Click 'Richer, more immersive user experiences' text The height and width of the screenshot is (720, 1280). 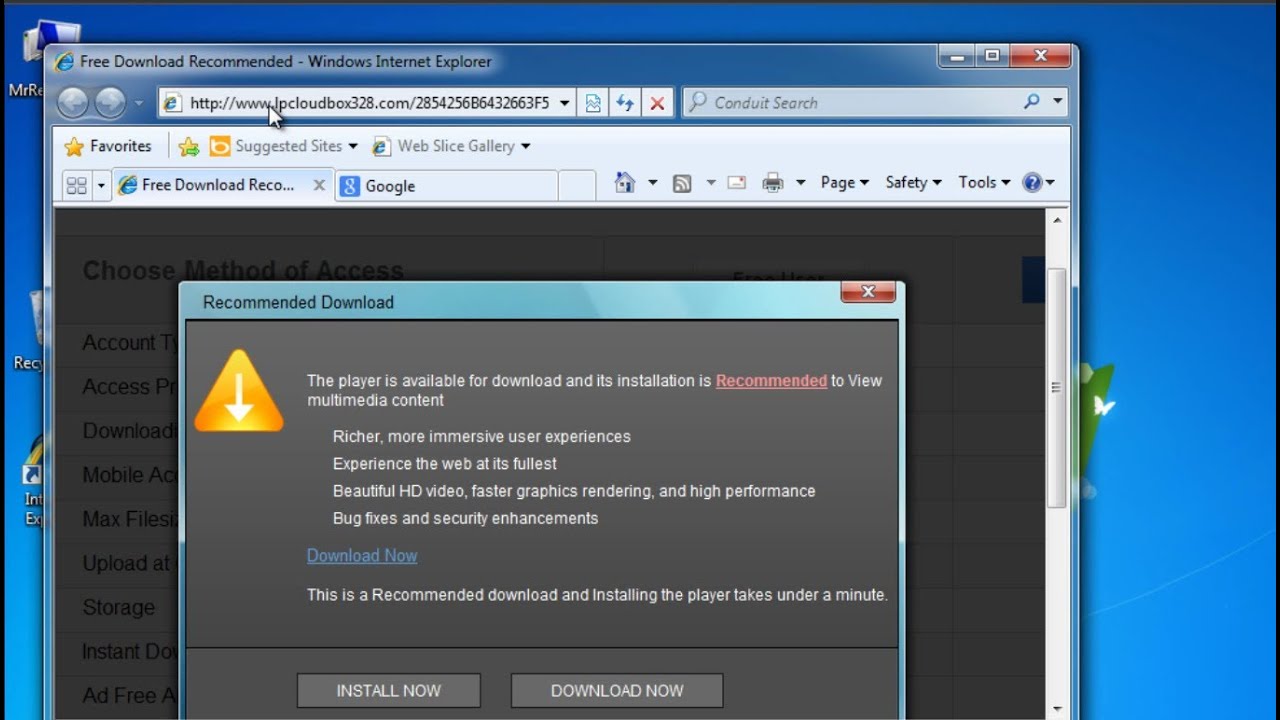(482, 436)
